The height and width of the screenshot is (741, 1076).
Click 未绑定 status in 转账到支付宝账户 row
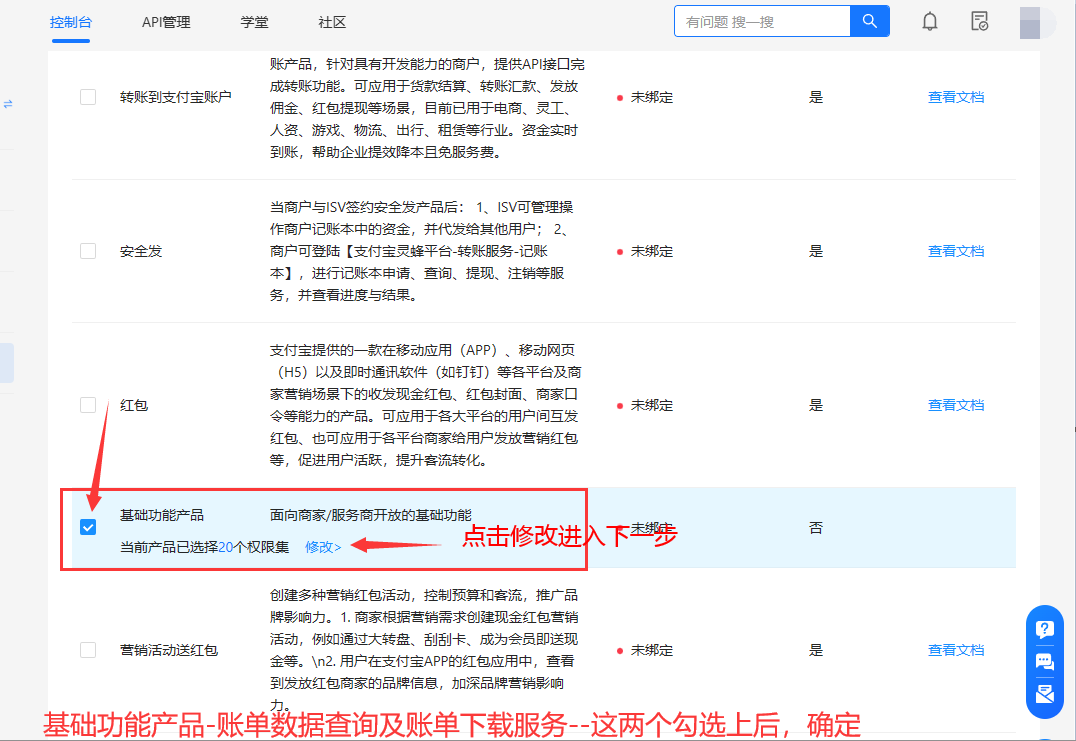click(x=651, y=97)
